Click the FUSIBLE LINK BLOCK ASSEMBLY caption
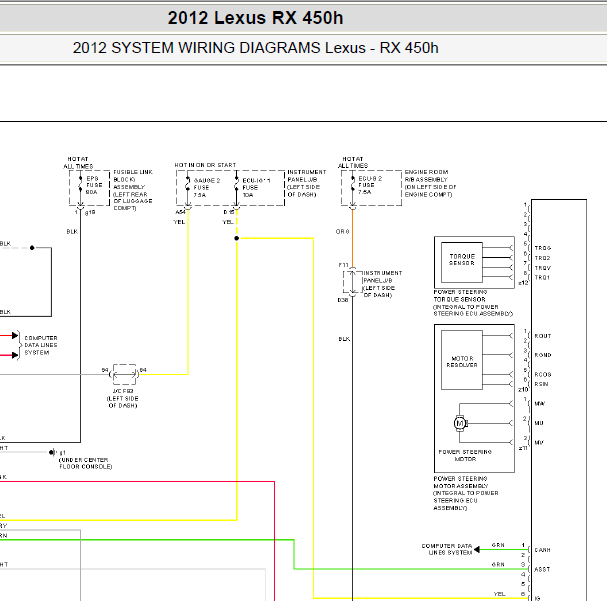Screen dimensions: 607x601 click(133, 190)
